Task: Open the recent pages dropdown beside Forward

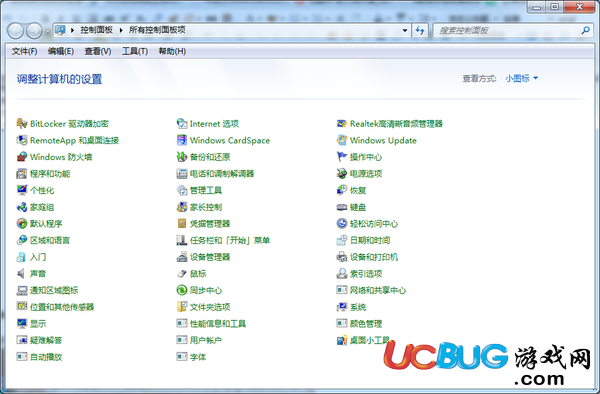Action: pyautogui.click(x=47, y=31)
